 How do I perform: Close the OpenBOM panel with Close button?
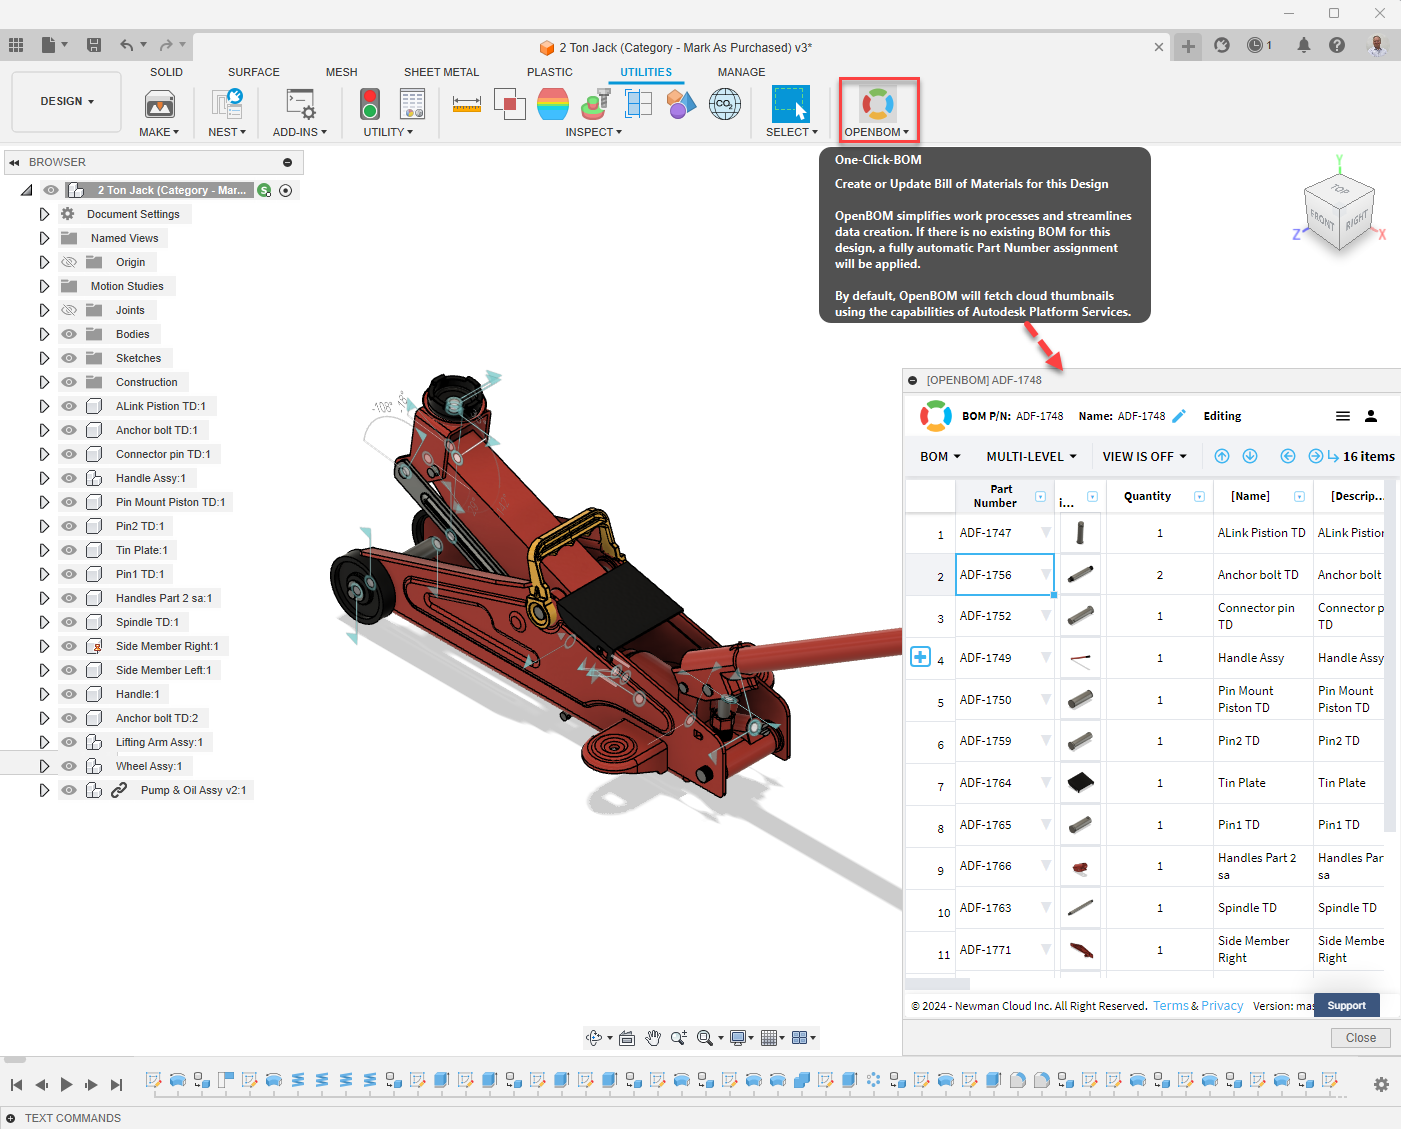point(1361,1038)
